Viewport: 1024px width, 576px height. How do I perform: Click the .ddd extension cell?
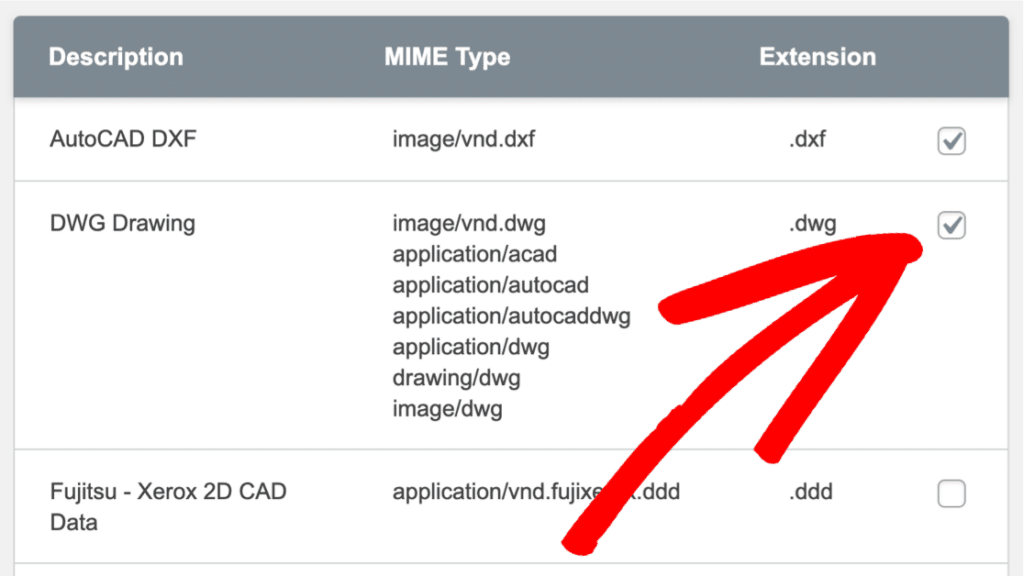tap(810, 491)
